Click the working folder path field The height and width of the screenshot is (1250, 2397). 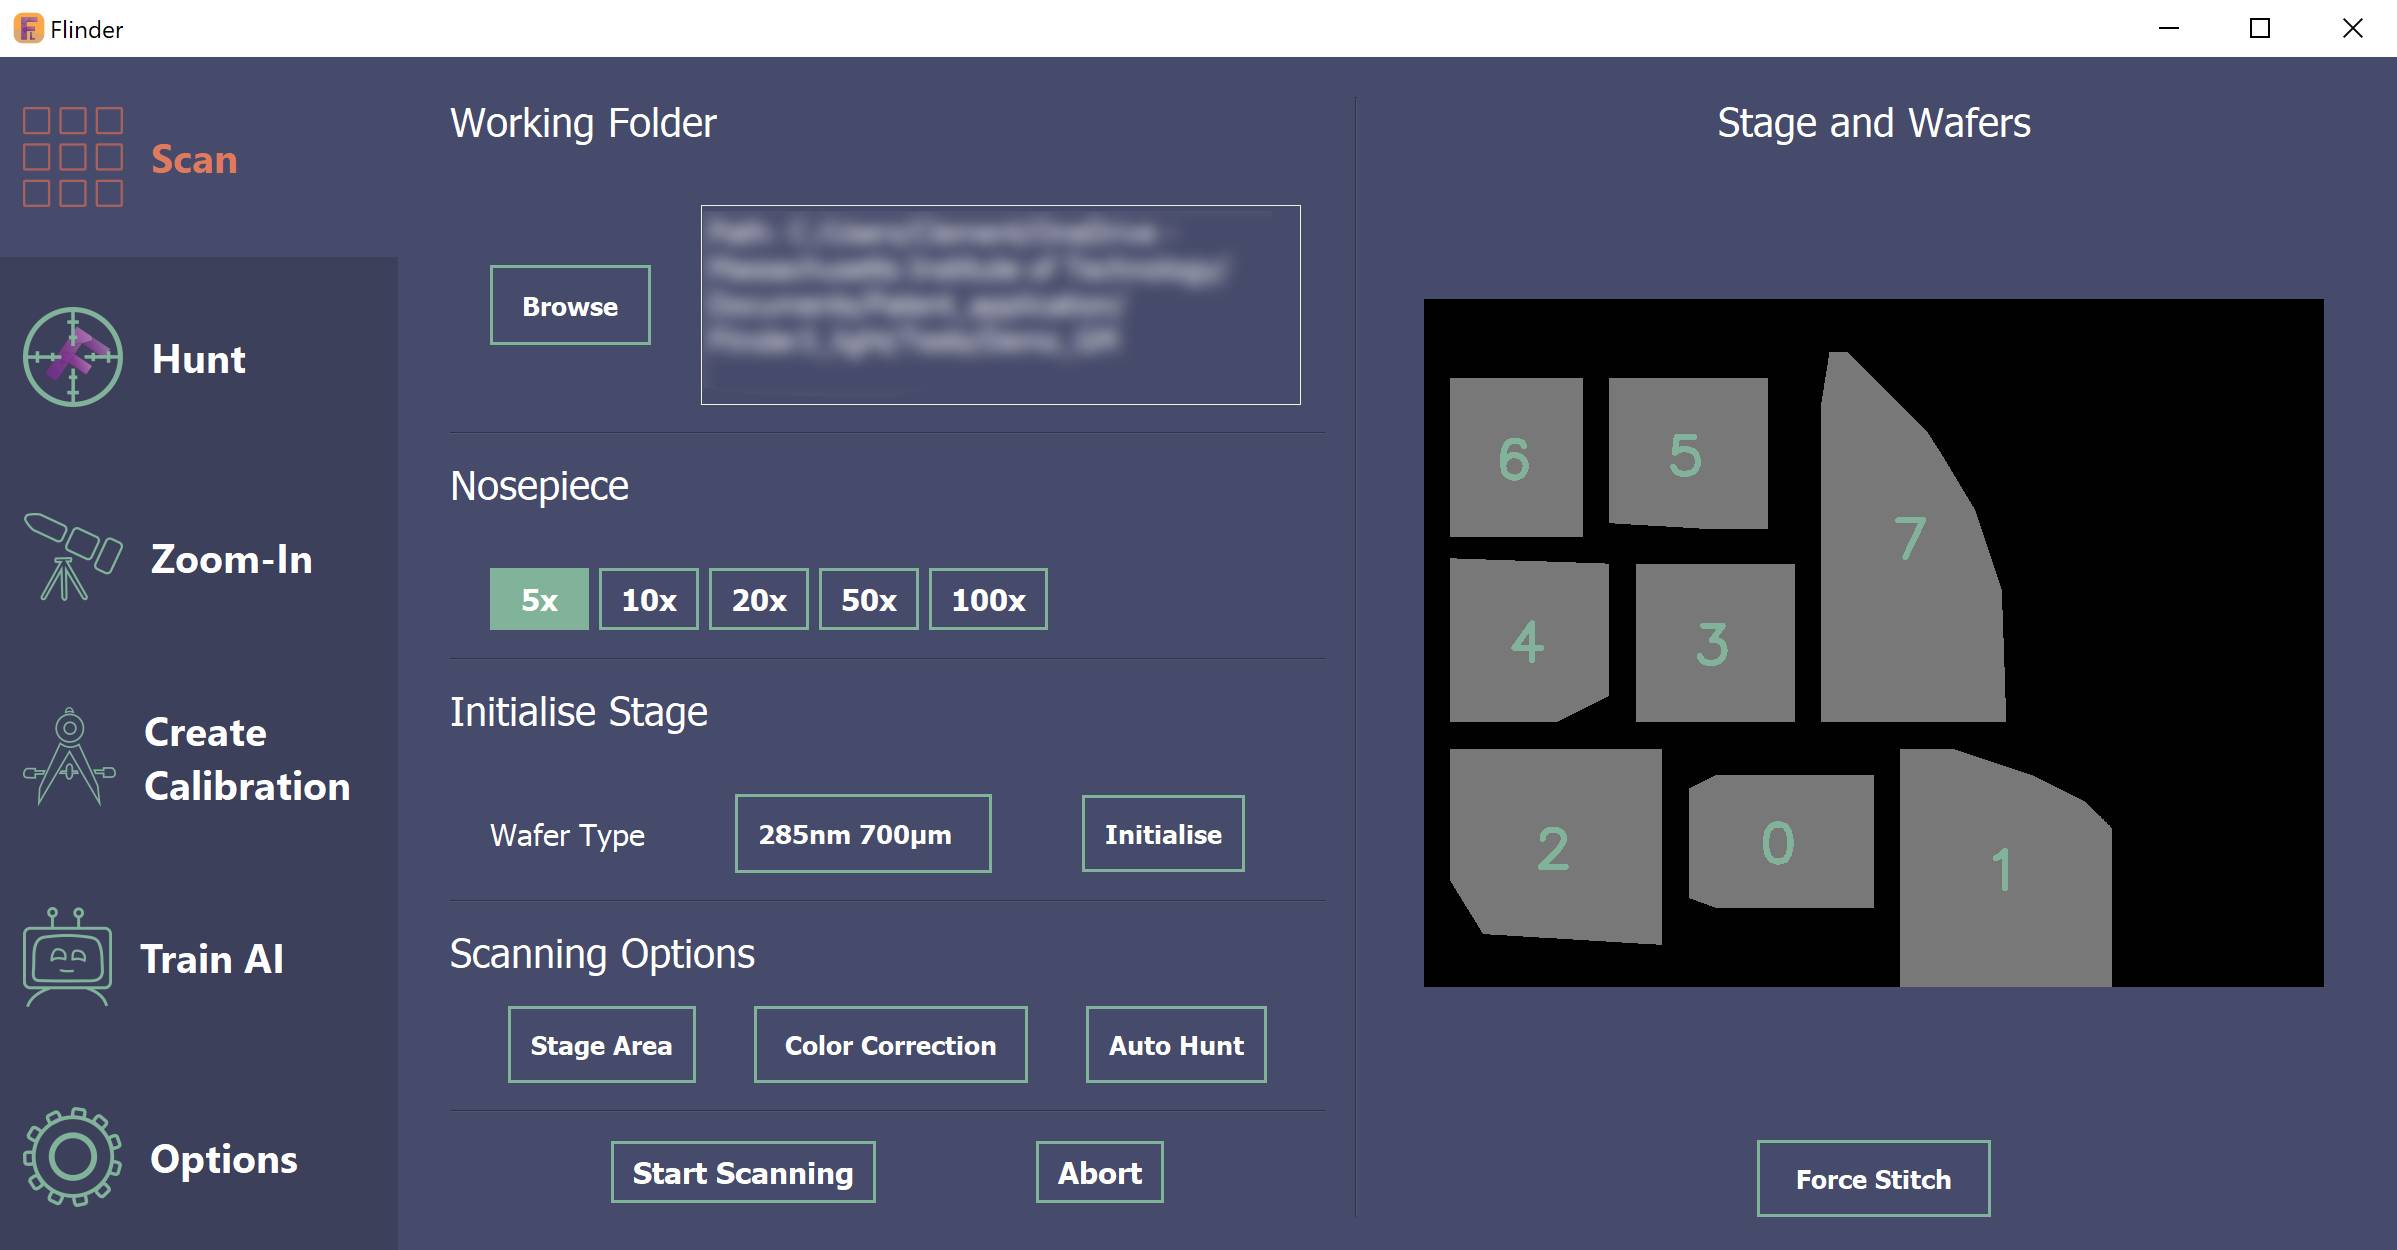pyautogui.click(x=999, y=305)
